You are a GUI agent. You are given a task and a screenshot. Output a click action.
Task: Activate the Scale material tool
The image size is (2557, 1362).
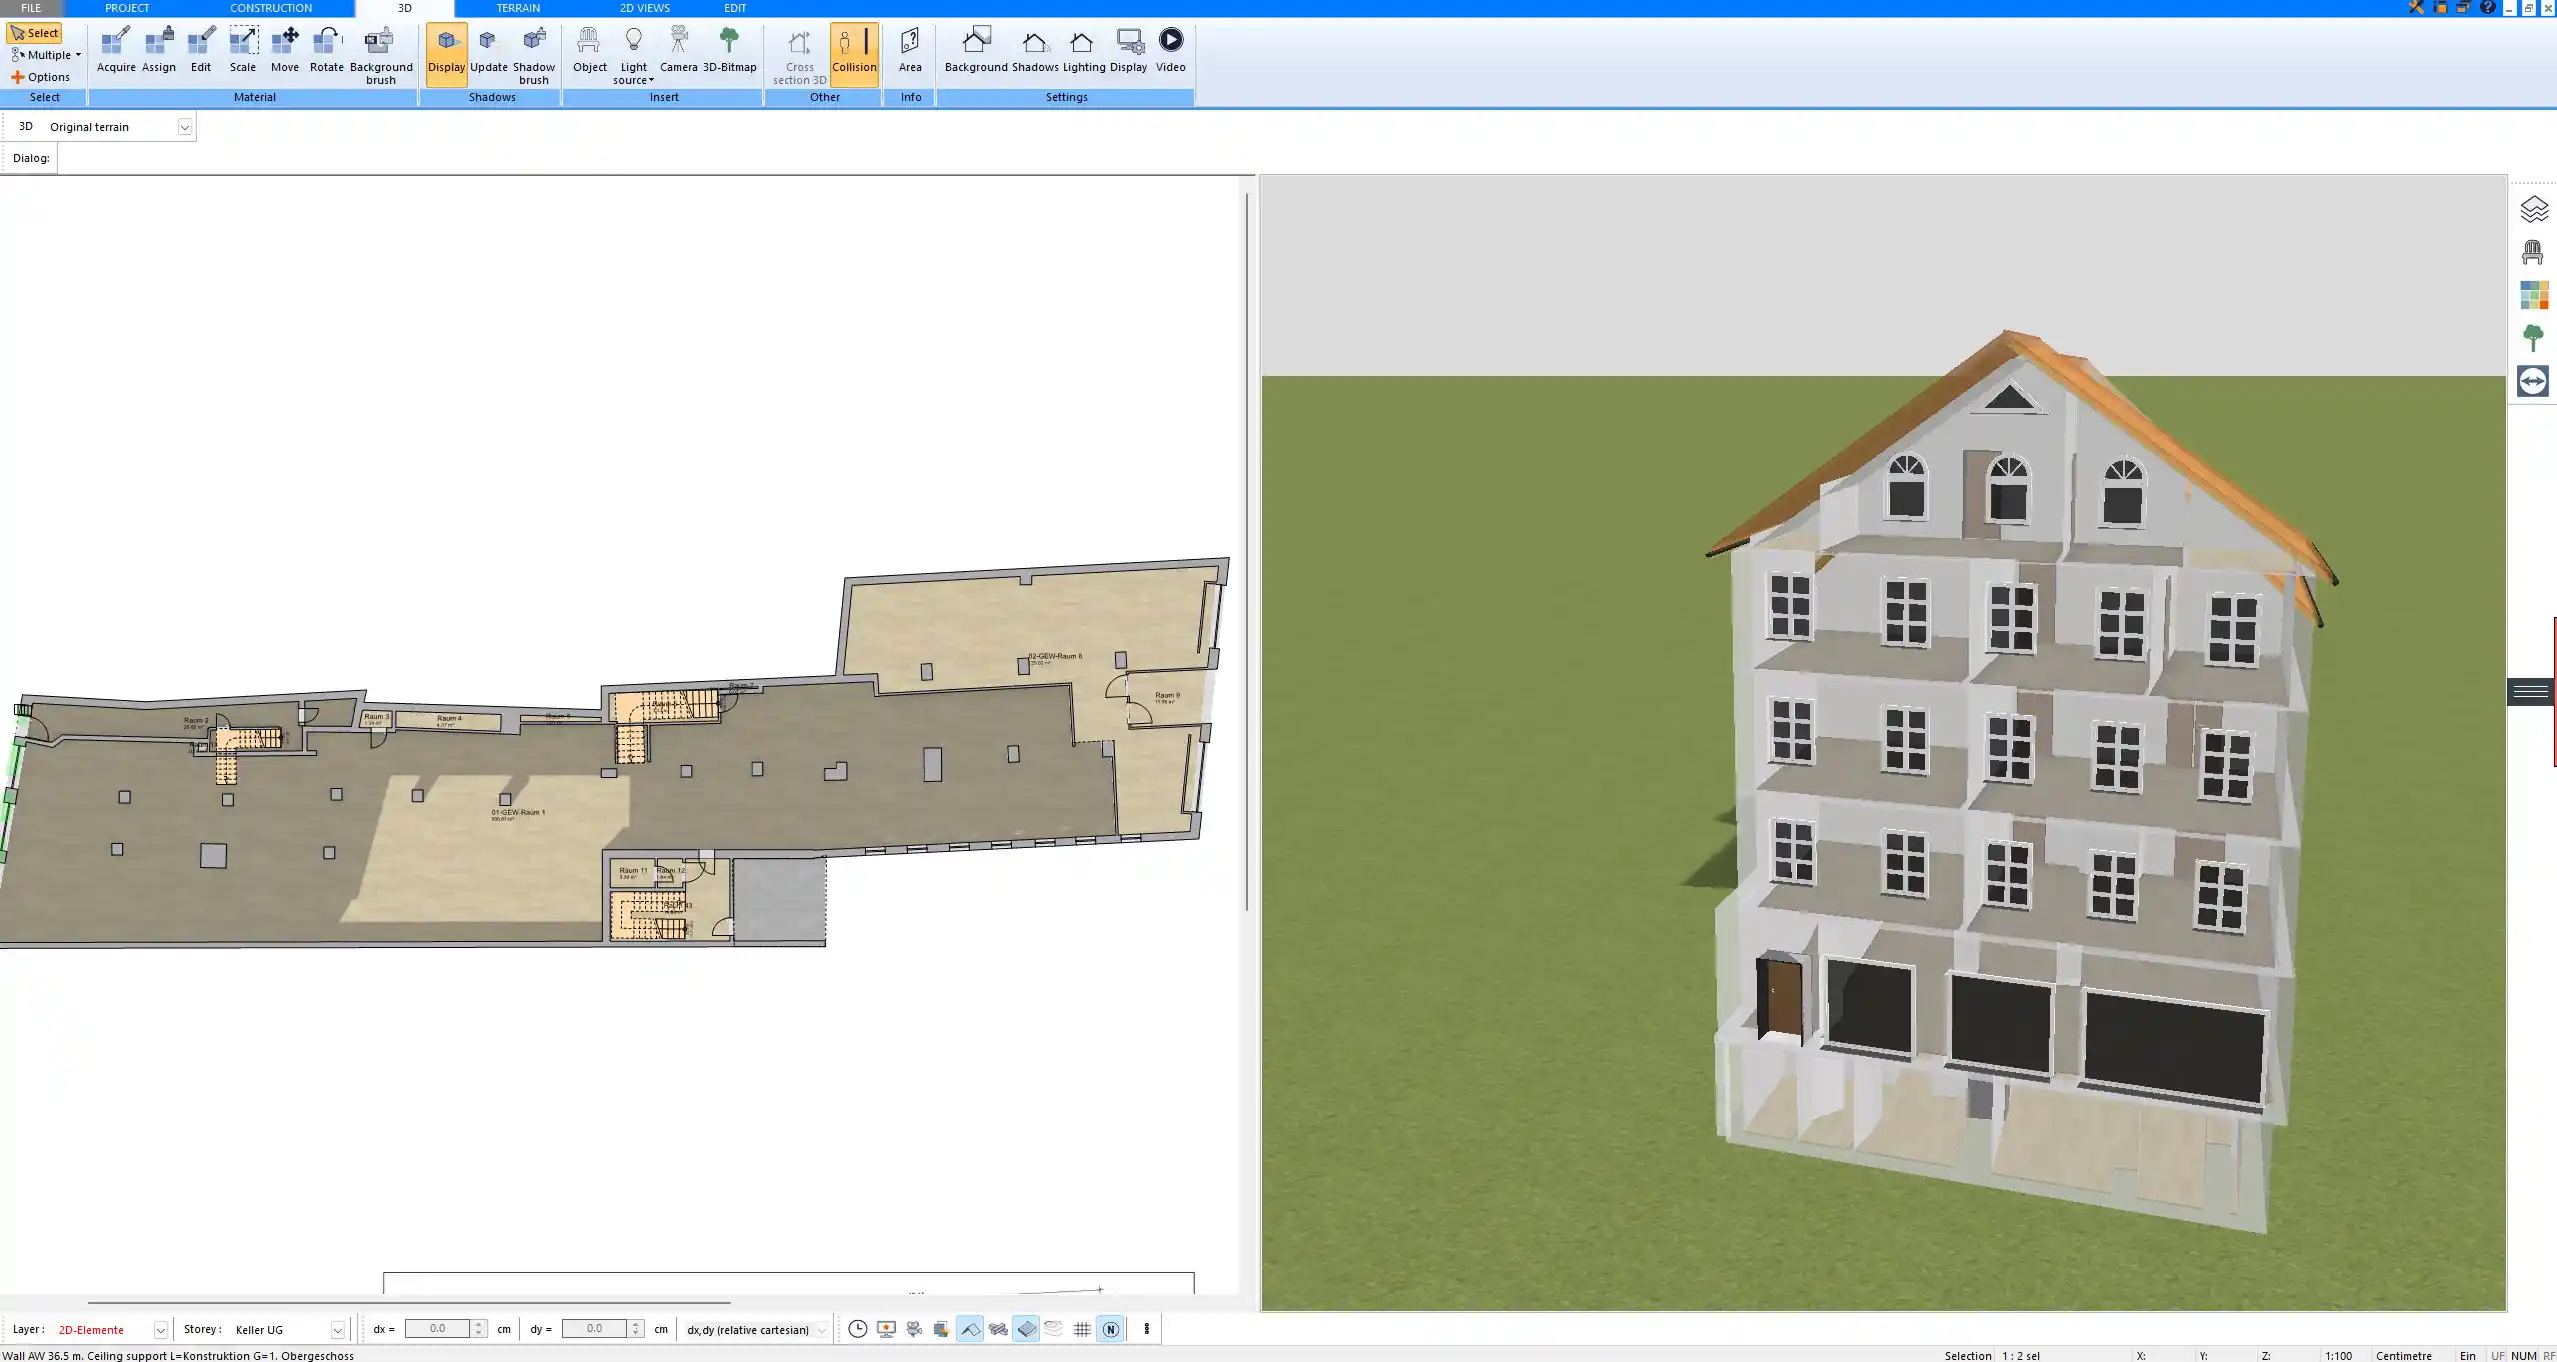(x=243, y=50)
